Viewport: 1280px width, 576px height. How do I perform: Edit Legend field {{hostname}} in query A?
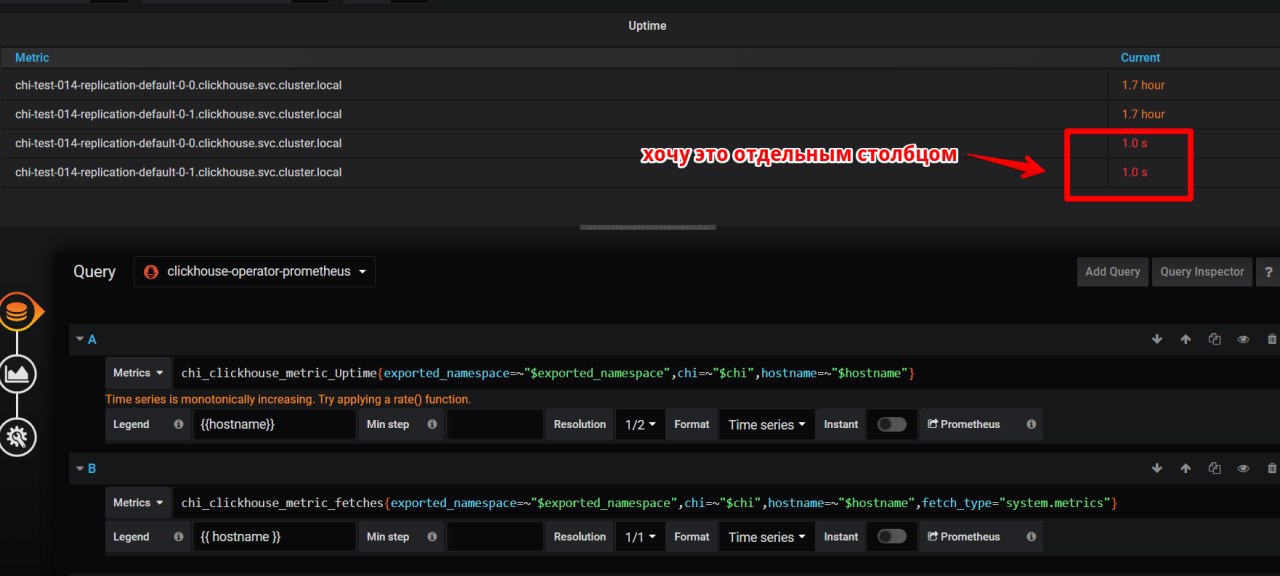tap(274, 424)
